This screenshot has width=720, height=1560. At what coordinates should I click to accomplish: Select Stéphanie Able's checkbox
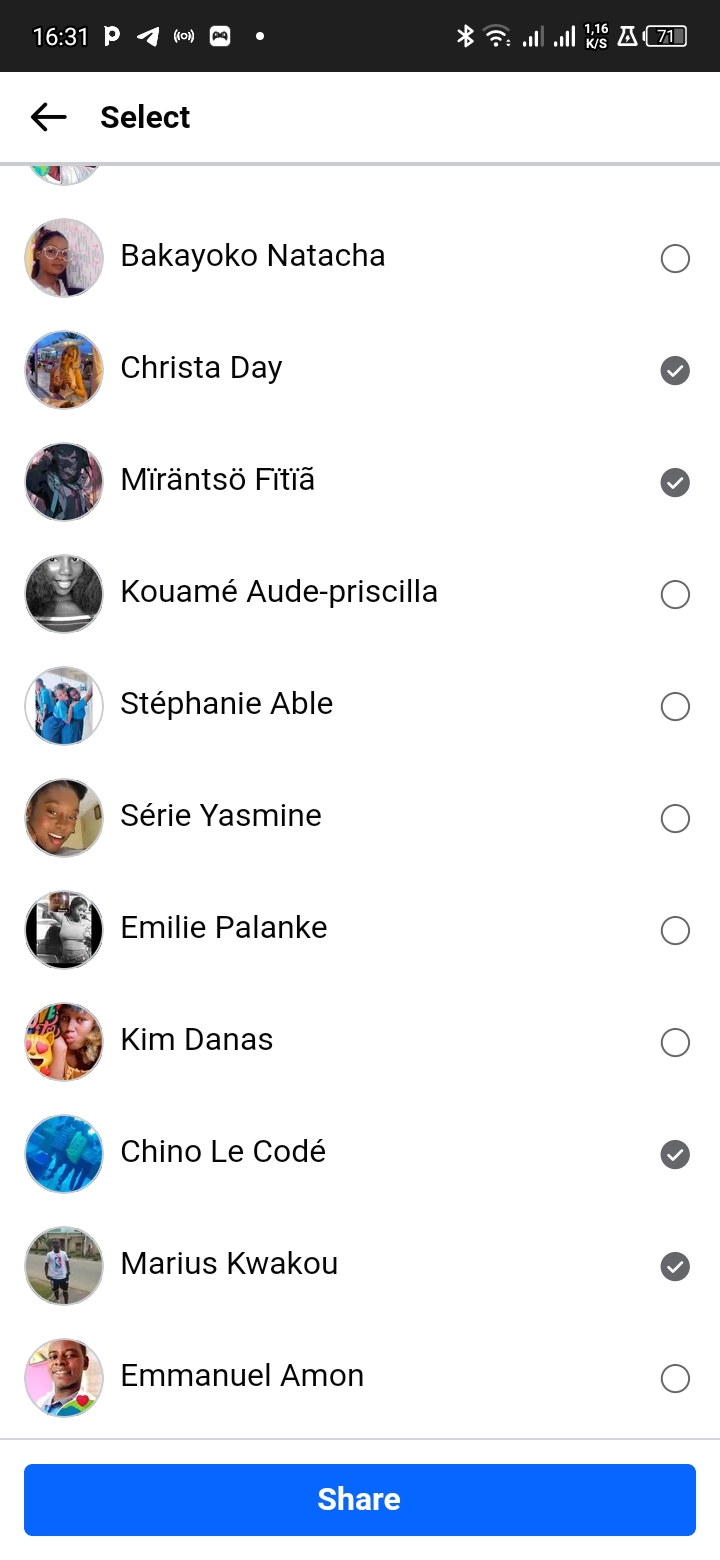click(675, 707)
